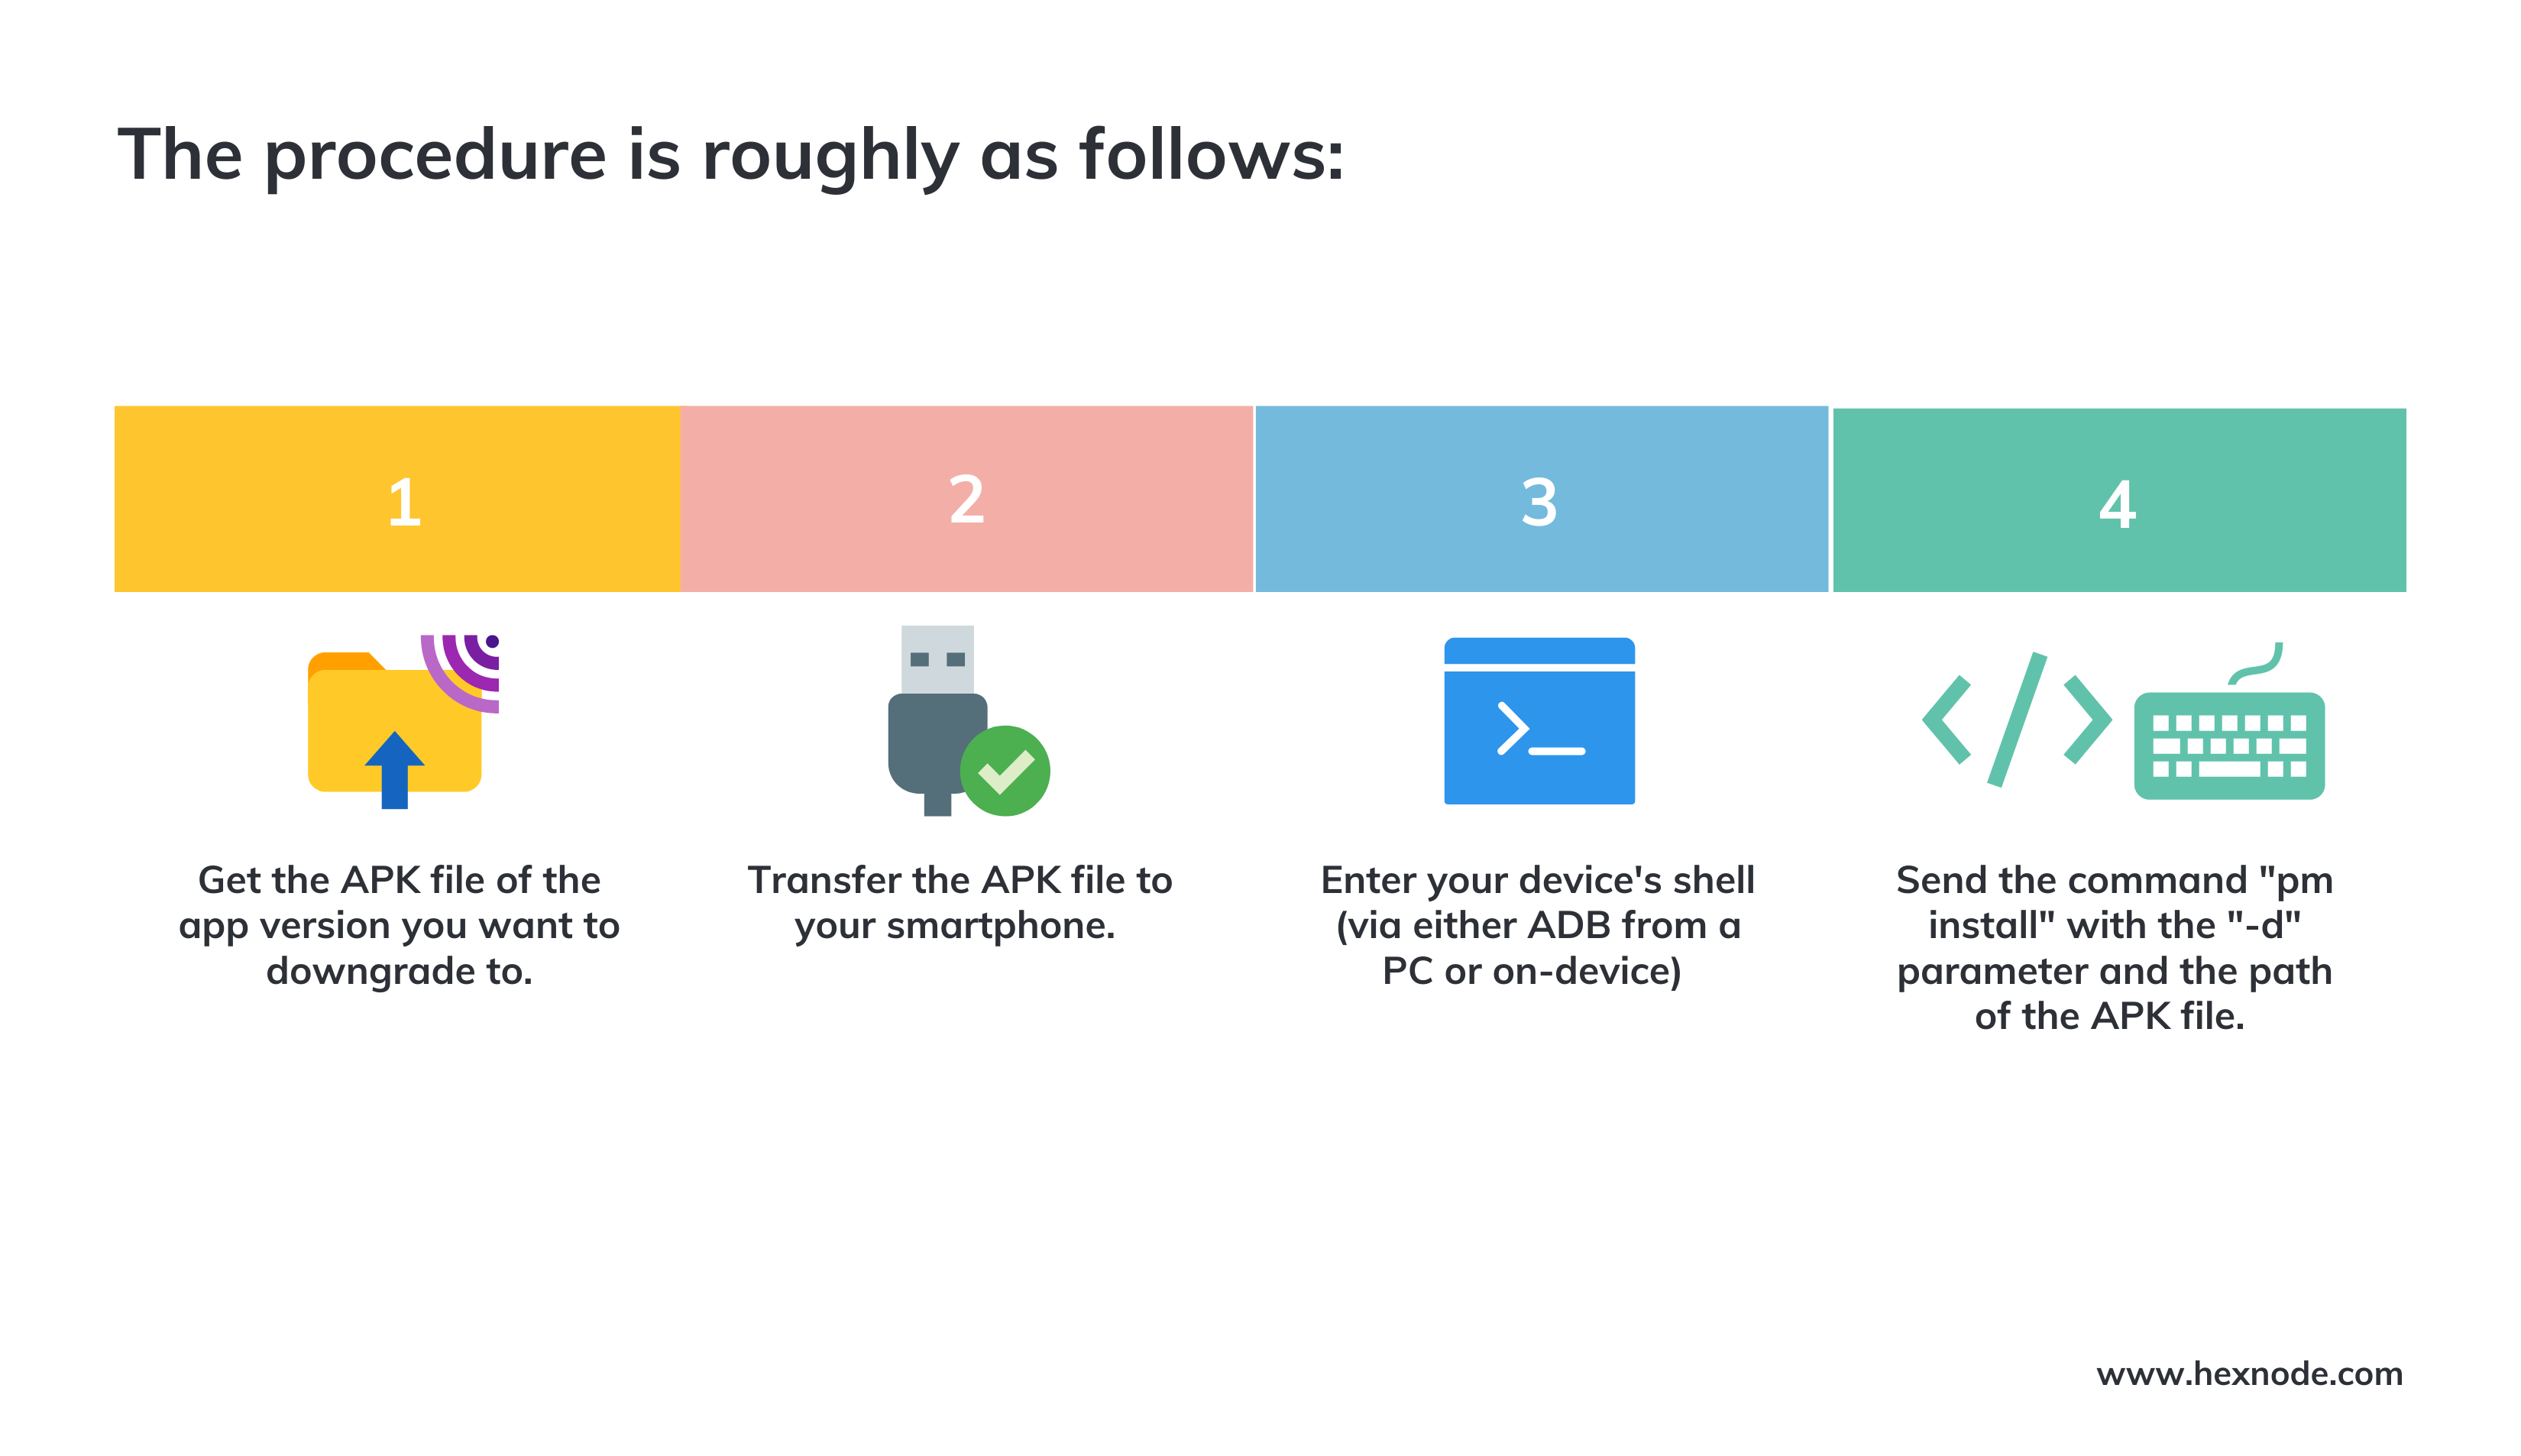Screen dimensions: 2521x1456
Task: Click the white number 3 label
Action: [1539, 502]
